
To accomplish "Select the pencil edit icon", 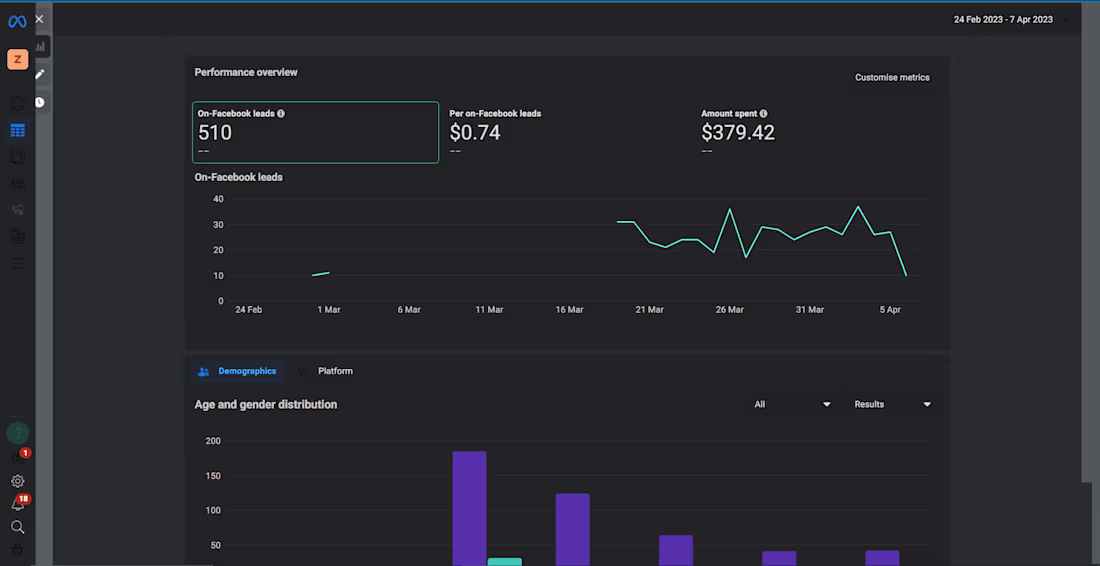I will tap(40, 74).
